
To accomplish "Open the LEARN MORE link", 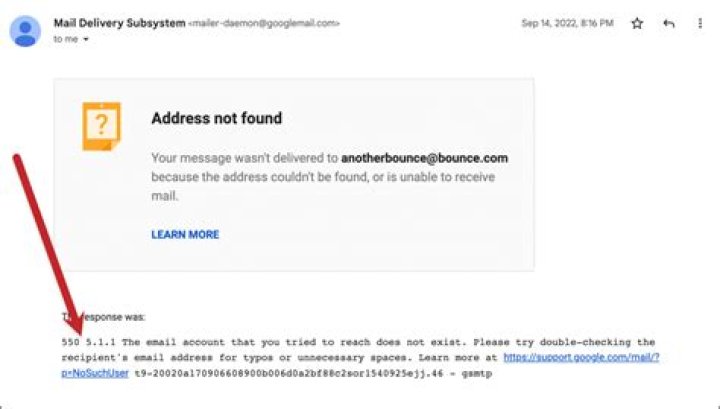I will pyautogui.click(x=185, y=235).
